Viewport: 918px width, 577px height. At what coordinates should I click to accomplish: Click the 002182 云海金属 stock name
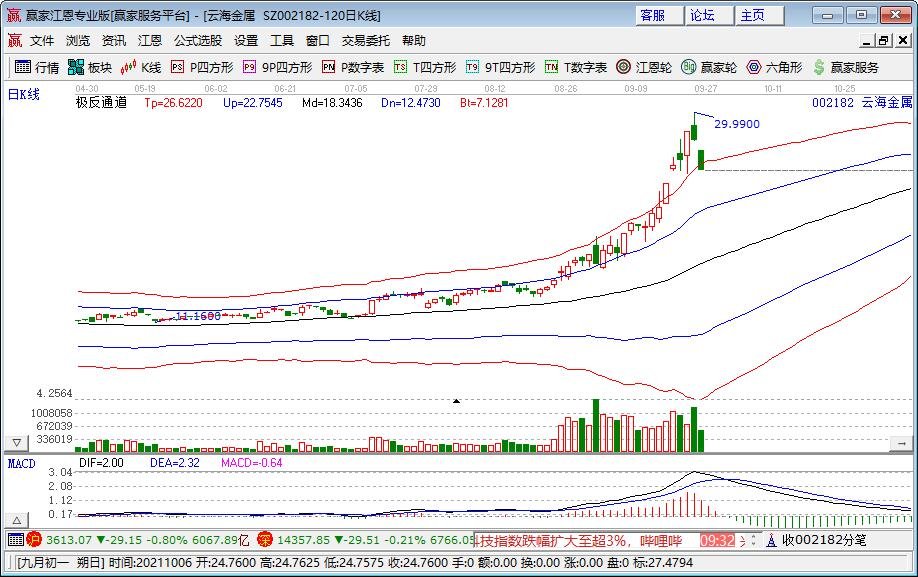tap(862, 103)
